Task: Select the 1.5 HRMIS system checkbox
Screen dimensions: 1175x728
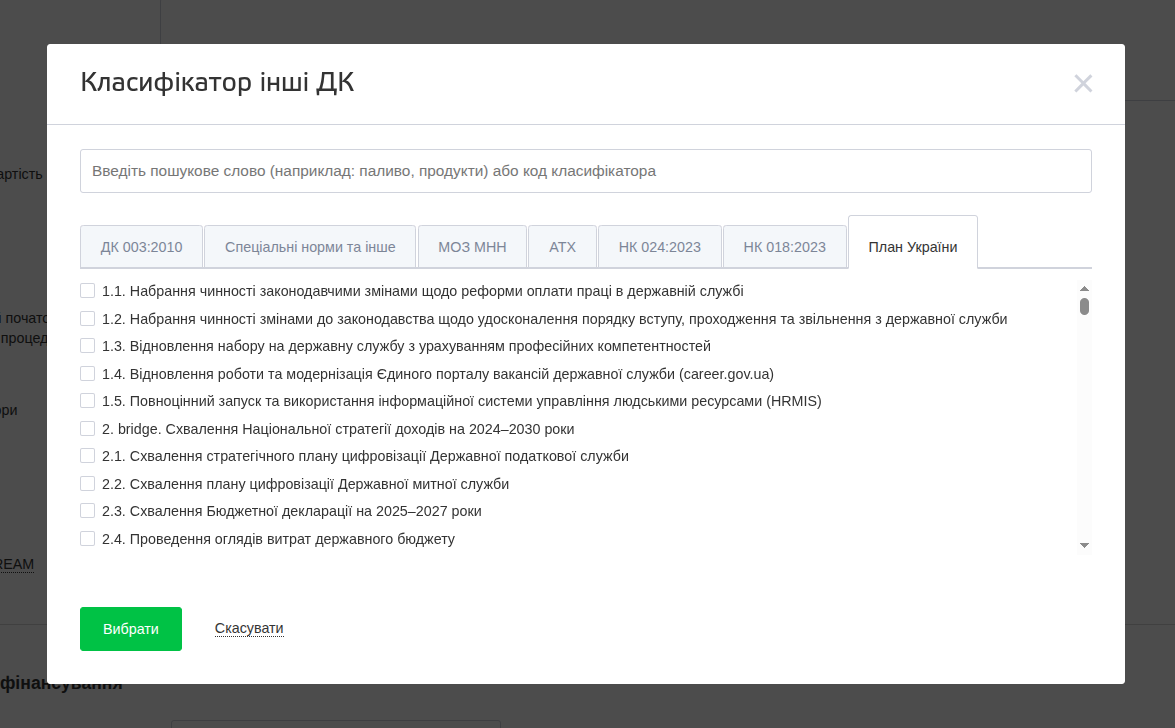Action: (x=88, y=401)
